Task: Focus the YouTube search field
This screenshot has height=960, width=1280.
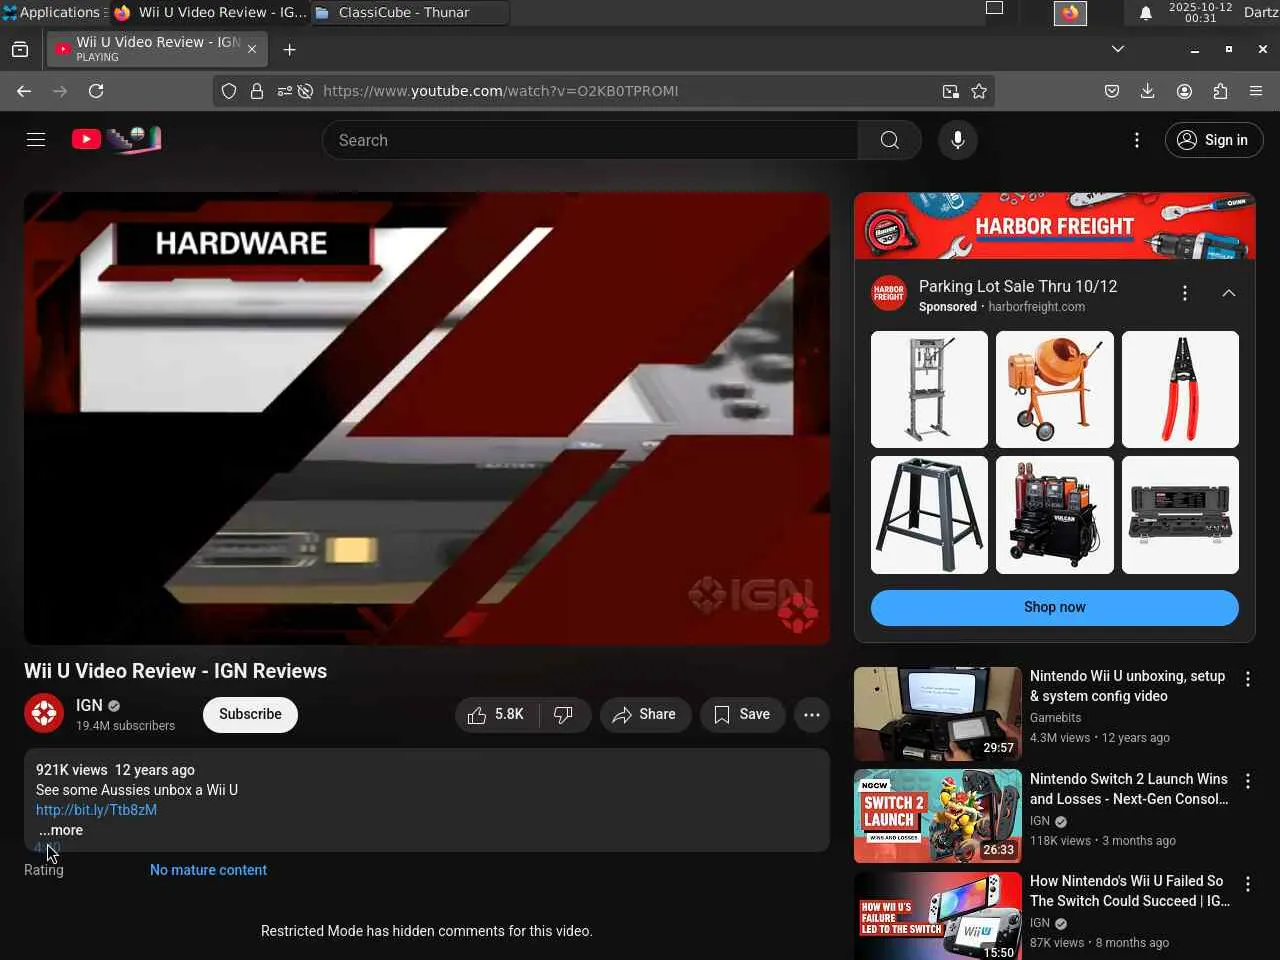Action: click(590, 140)
